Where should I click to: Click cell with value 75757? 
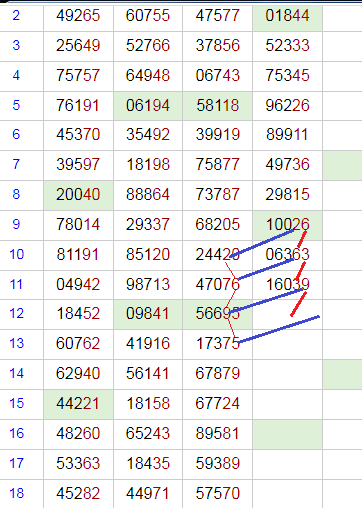78,76
